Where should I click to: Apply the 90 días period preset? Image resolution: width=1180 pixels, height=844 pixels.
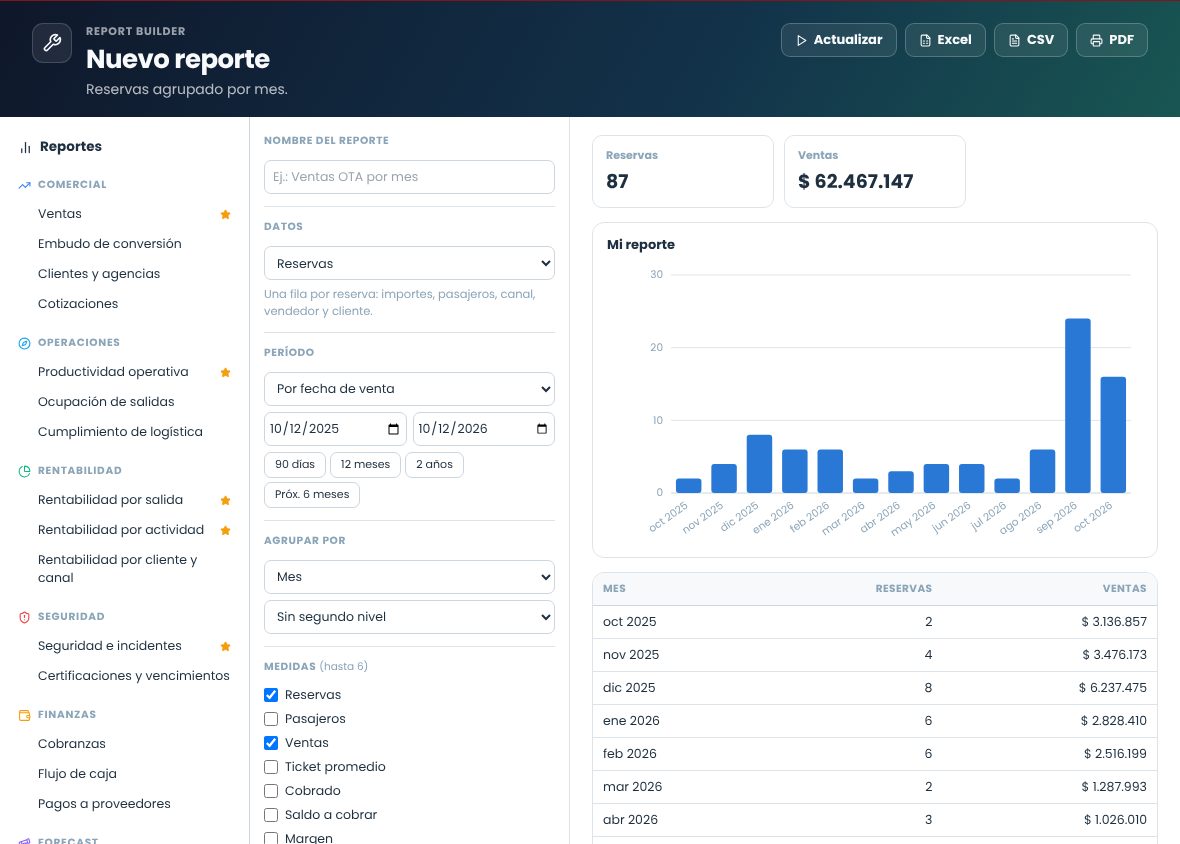pyautogui.click(x=295, y=465)
